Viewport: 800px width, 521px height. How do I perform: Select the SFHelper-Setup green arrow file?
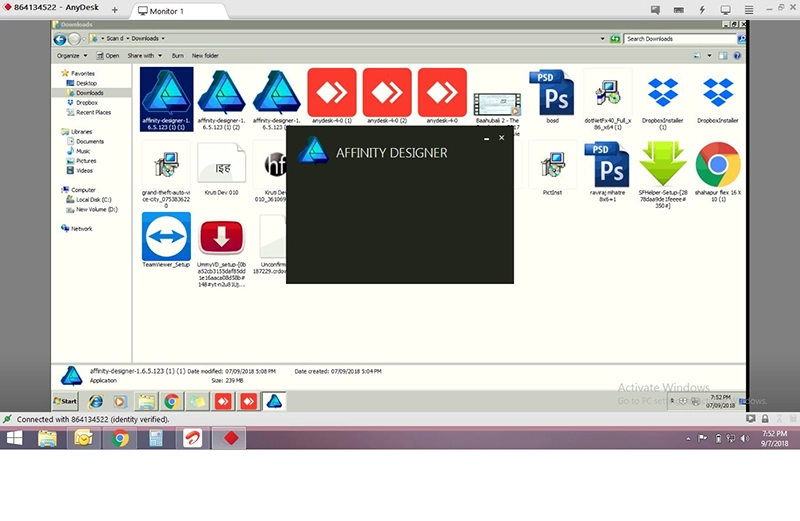(662, 164)
